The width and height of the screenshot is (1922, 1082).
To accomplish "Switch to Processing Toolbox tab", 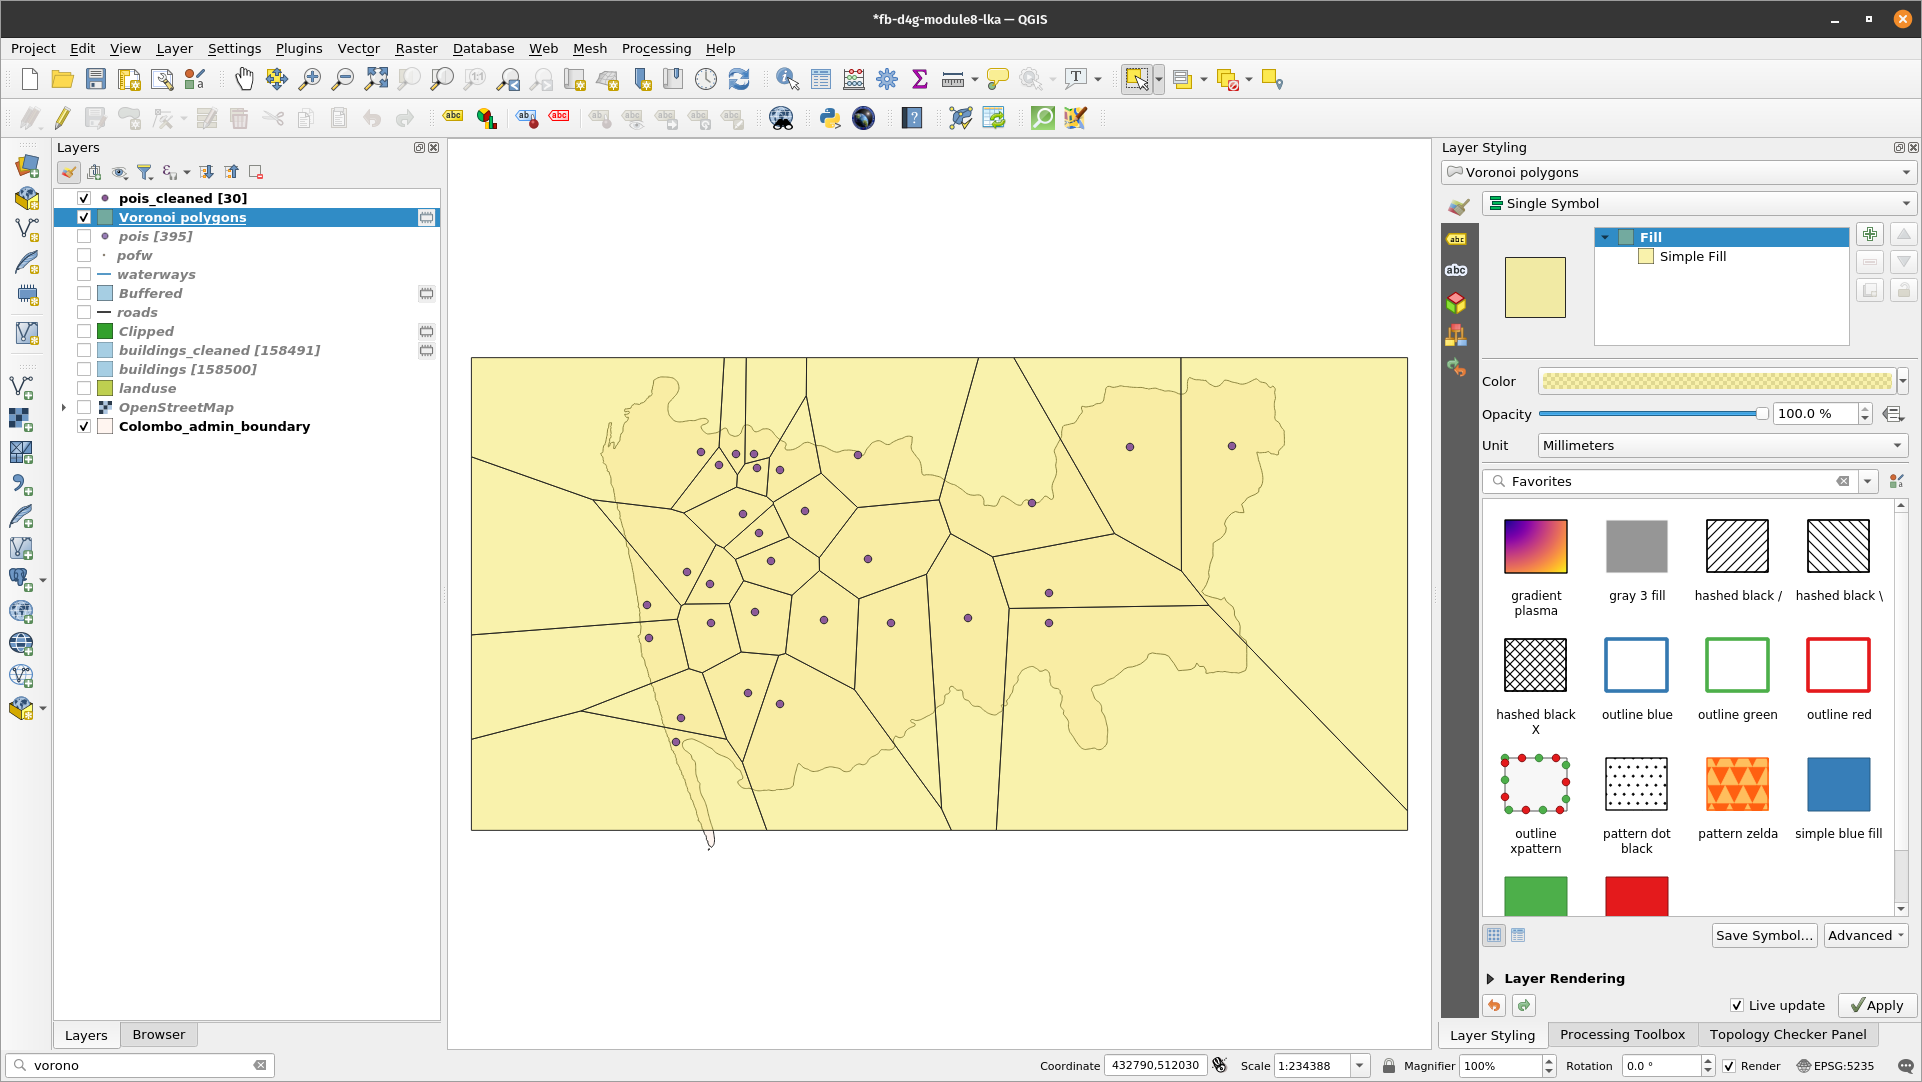I will (x=1621, y=1033).
